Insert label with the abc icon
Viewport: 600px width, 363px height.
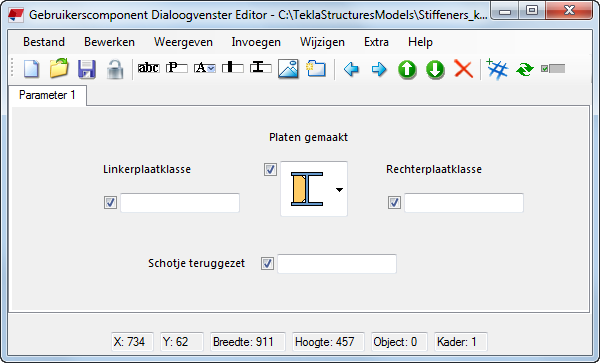click(148, 68)
